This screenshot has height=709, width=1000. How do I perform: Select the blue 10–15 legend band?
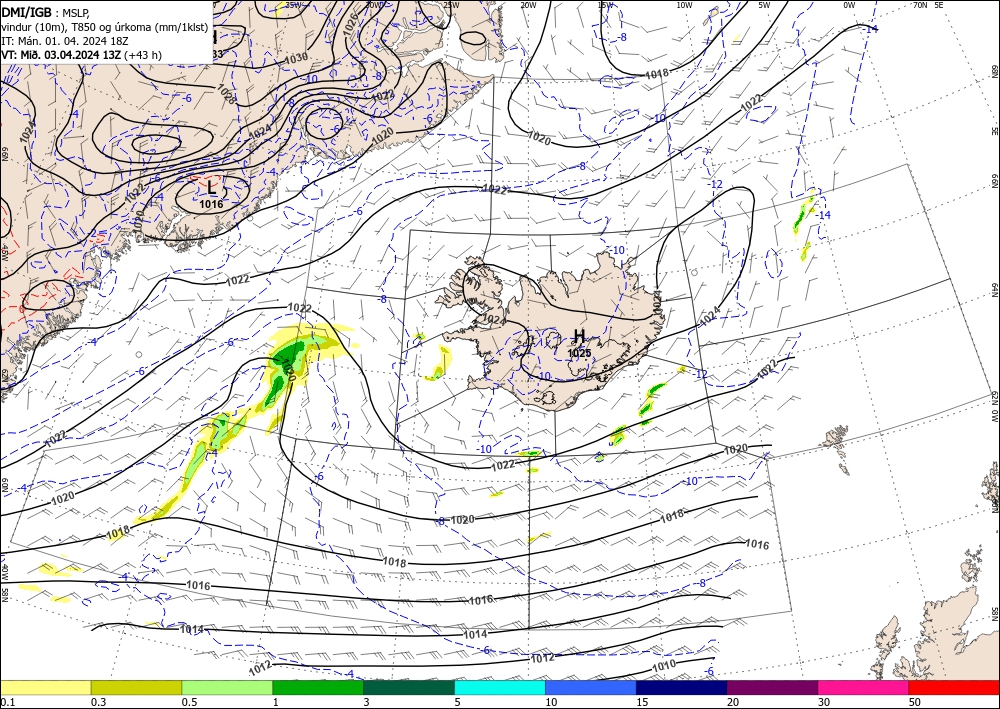(x=591, y=687)
